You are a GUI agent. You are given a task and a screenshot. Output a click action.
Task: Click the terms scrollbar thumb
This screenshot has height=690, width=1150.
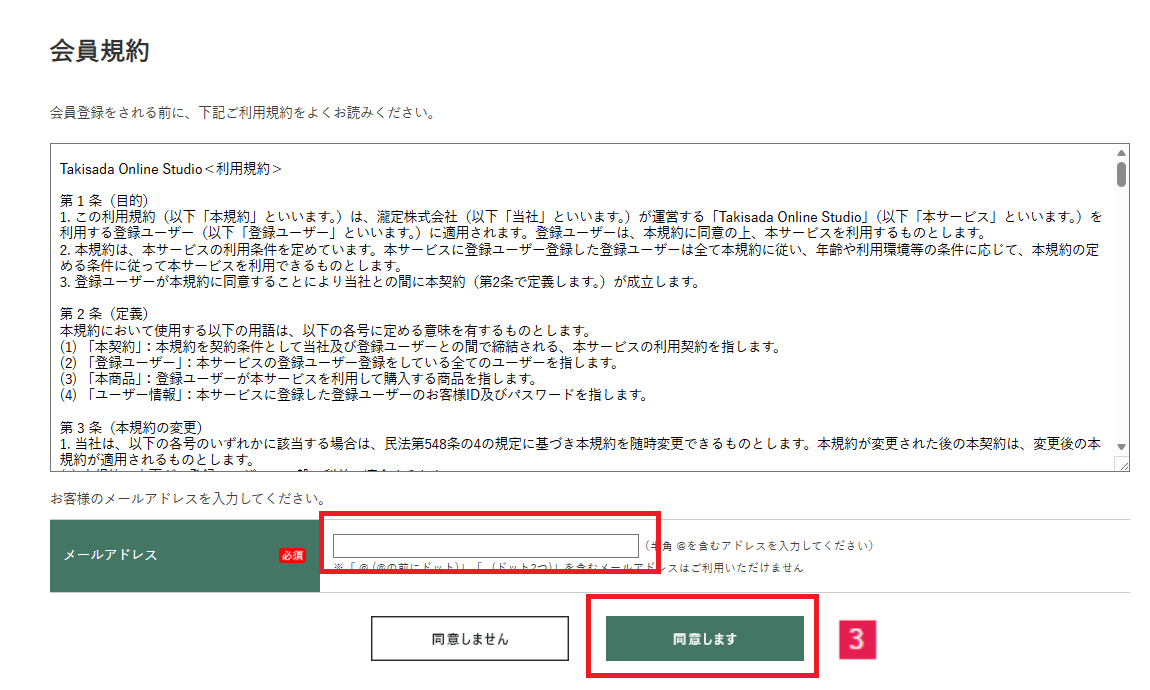point(1121,175)
